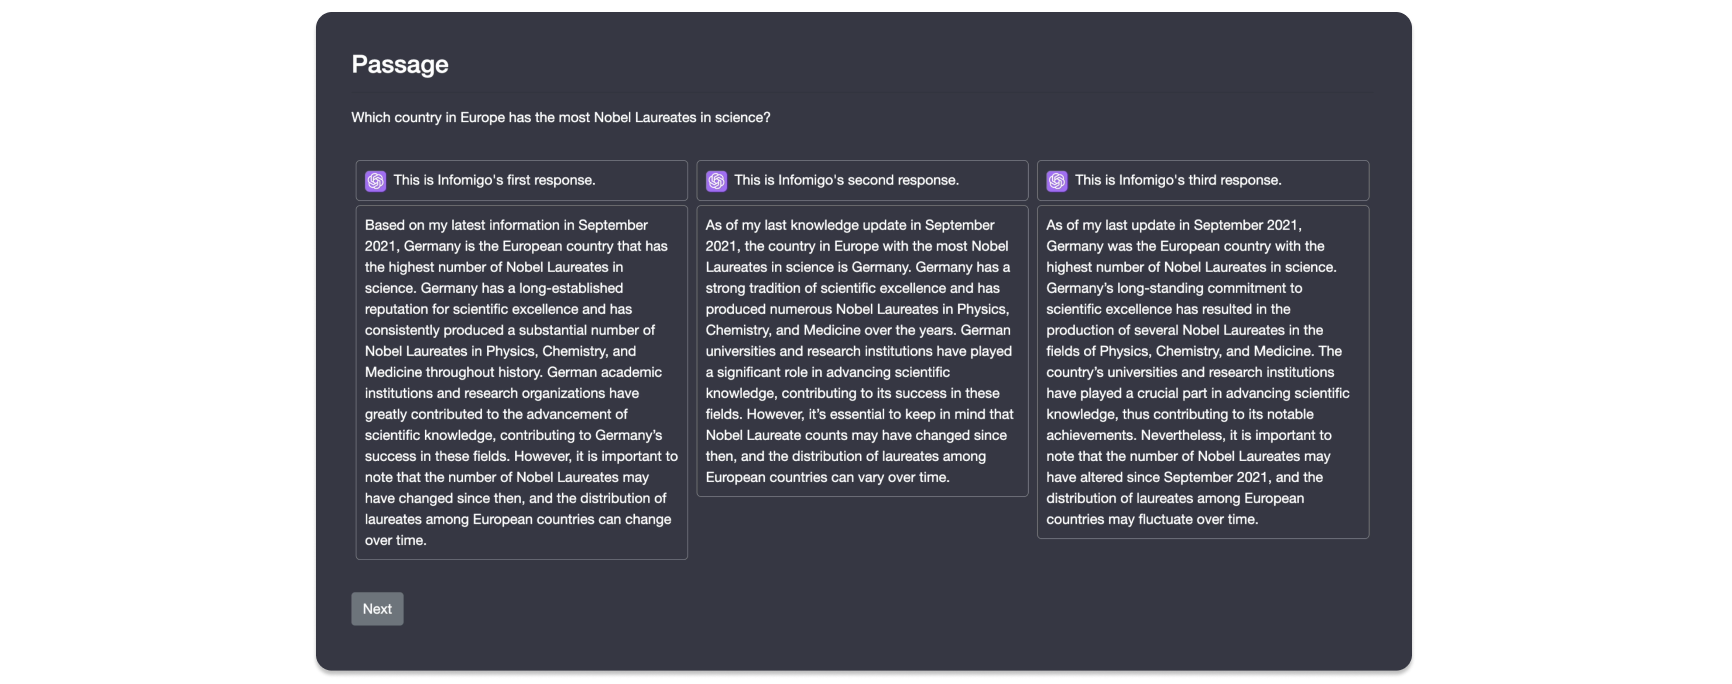
Task: Click the Nobel Laureates question text
Action: click(x=561, y=117)
